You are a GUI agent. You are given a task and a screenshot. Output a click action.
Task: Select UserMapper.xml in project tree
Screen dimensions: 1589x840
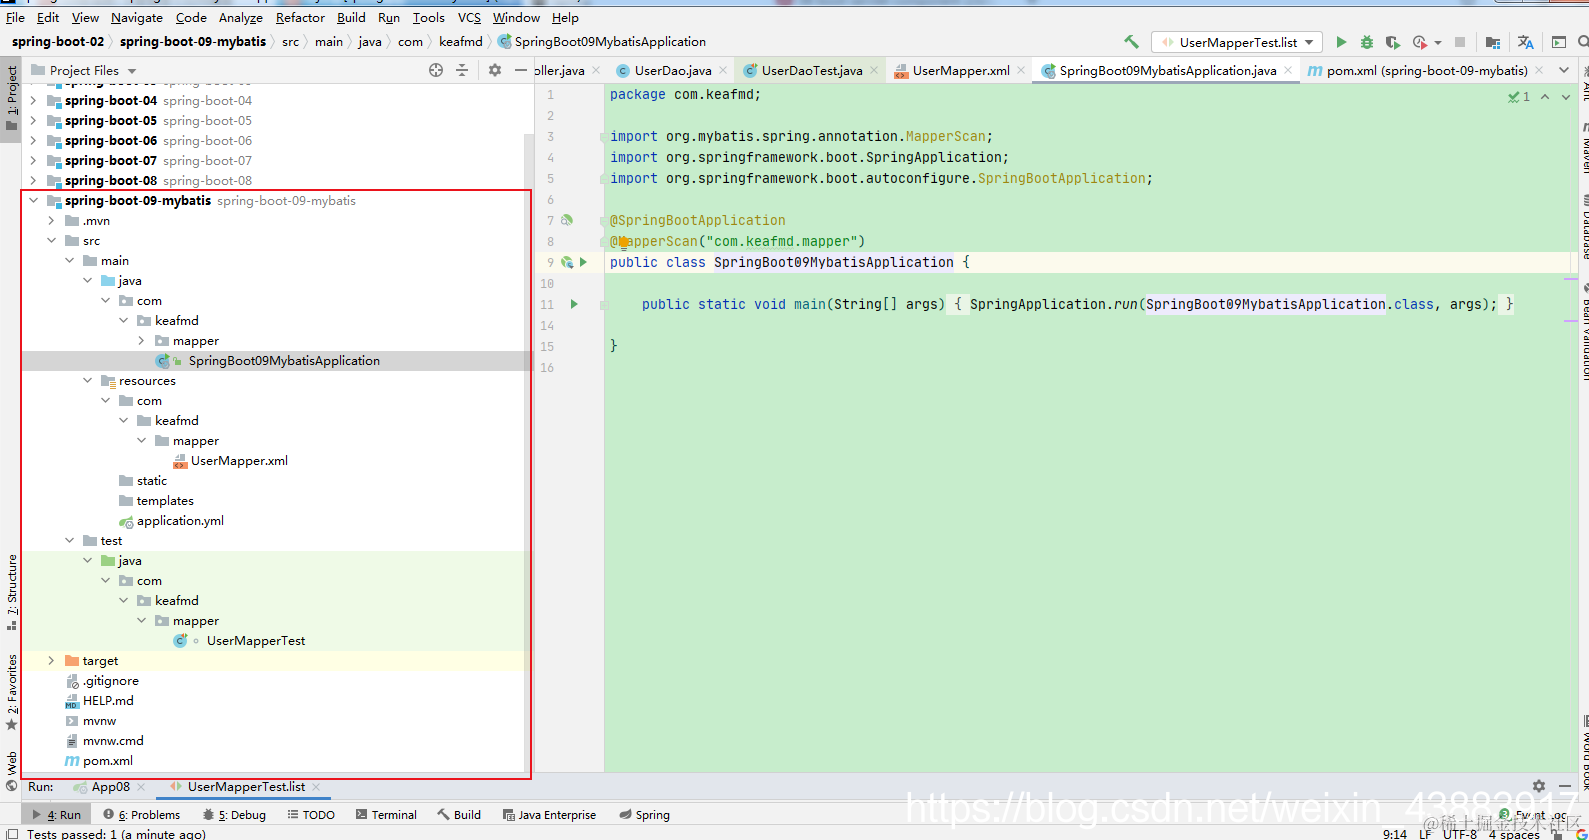[239, 460]
